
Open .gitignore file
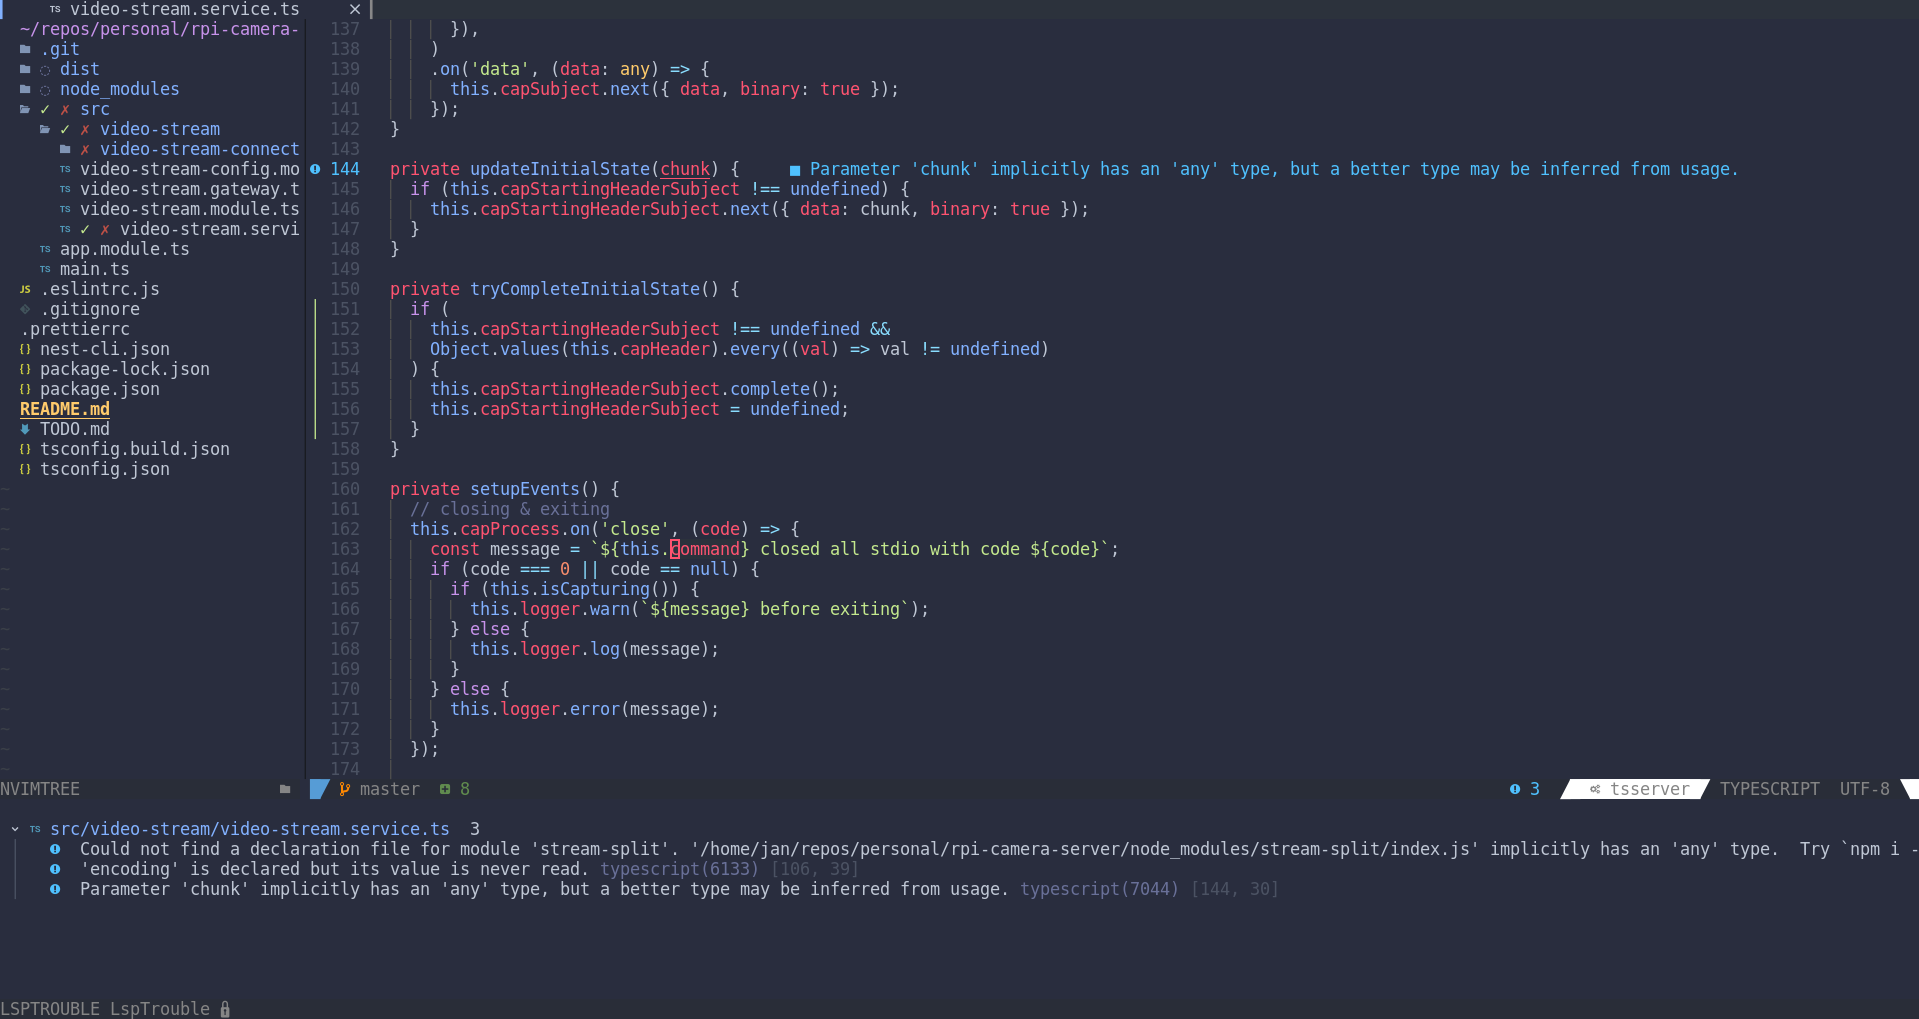click(90, 309)
